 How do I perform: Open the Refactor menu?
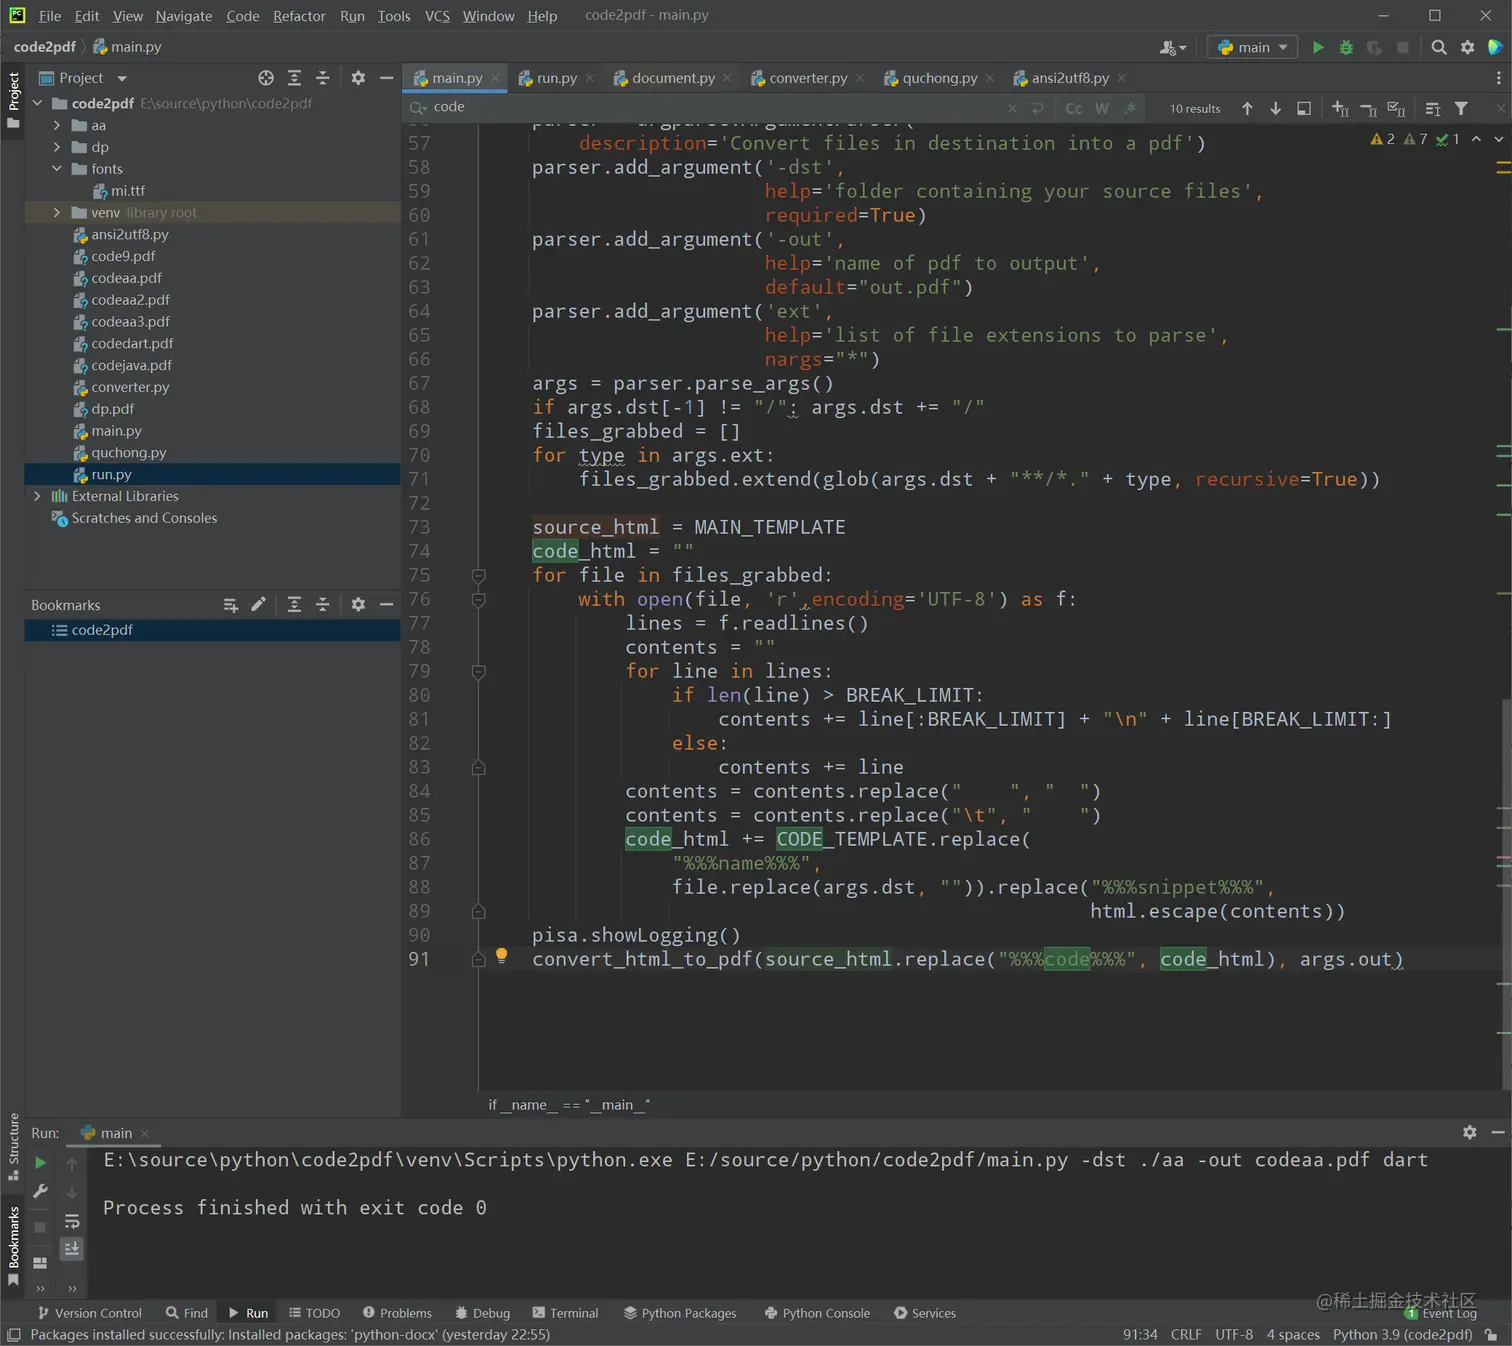click(299, 16)
